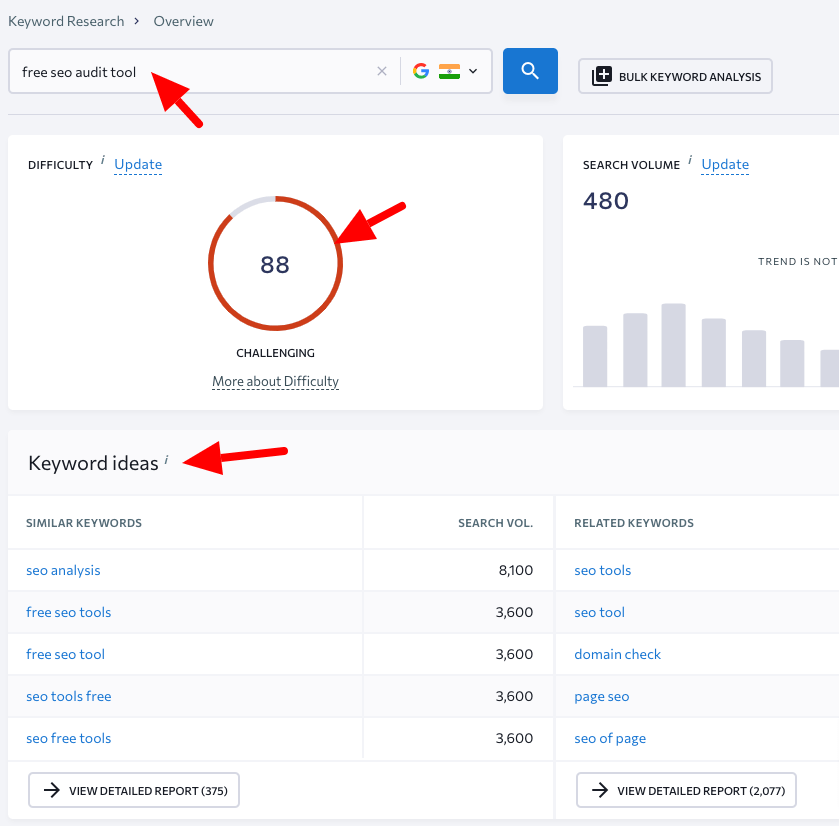Click the plus icon on Bulk Keyword Analysis
Image resolution: width=839 pixels, height=826 pixels.
(x=601, y=76)
